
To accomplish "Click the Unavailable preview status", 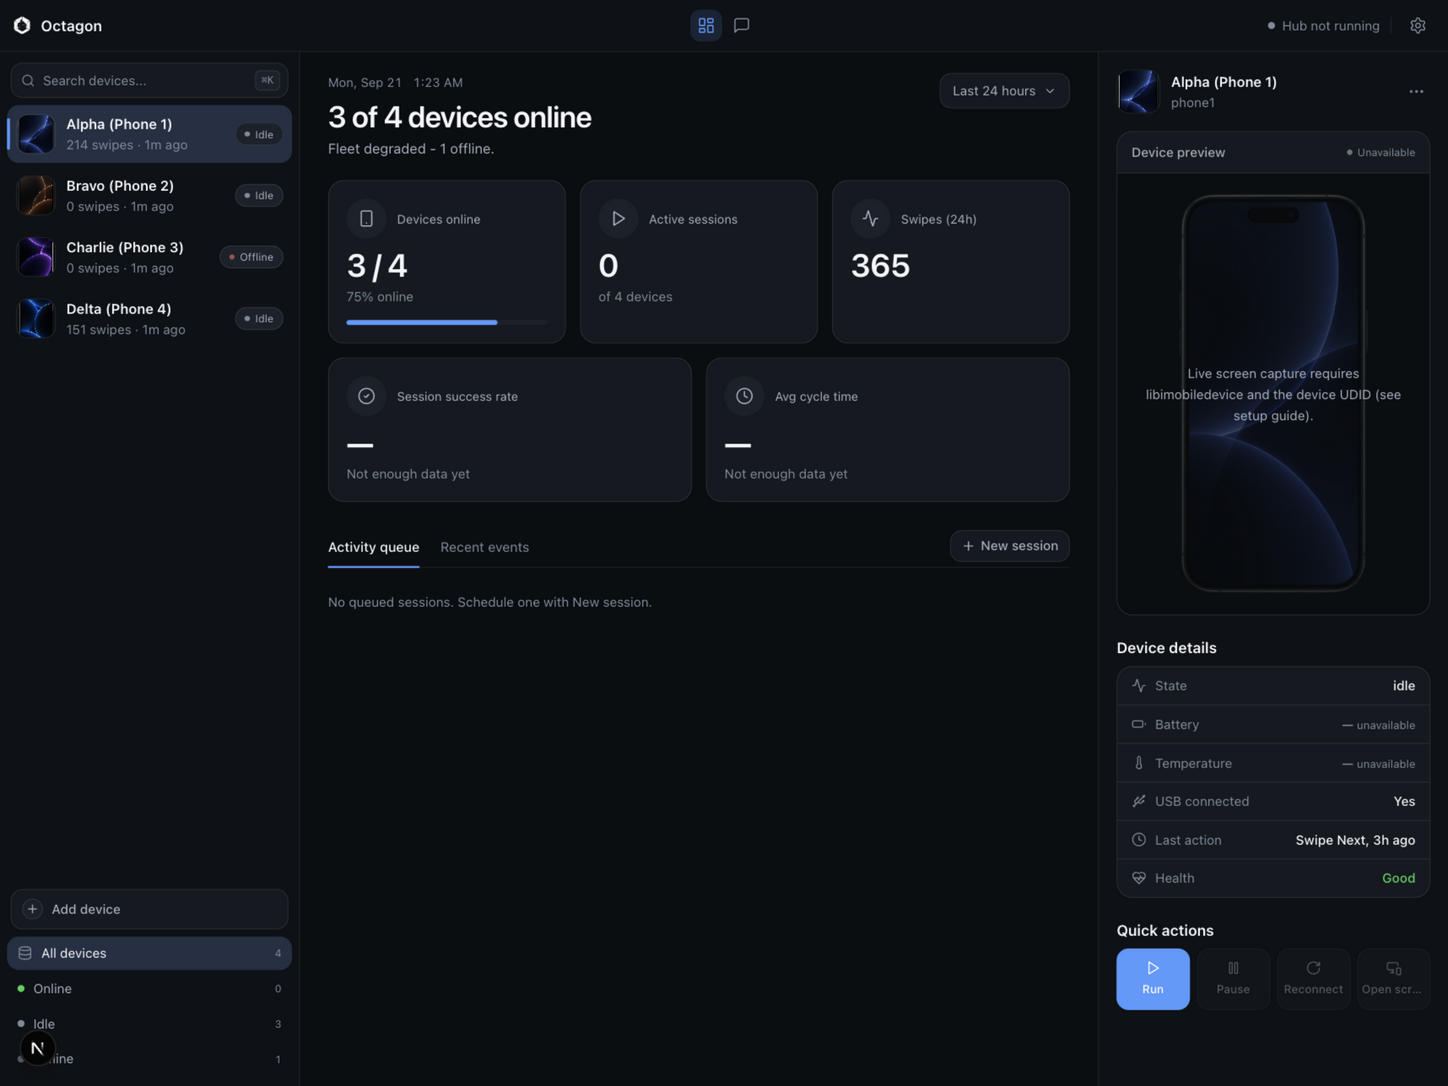I will click(x=1380, y=153).
